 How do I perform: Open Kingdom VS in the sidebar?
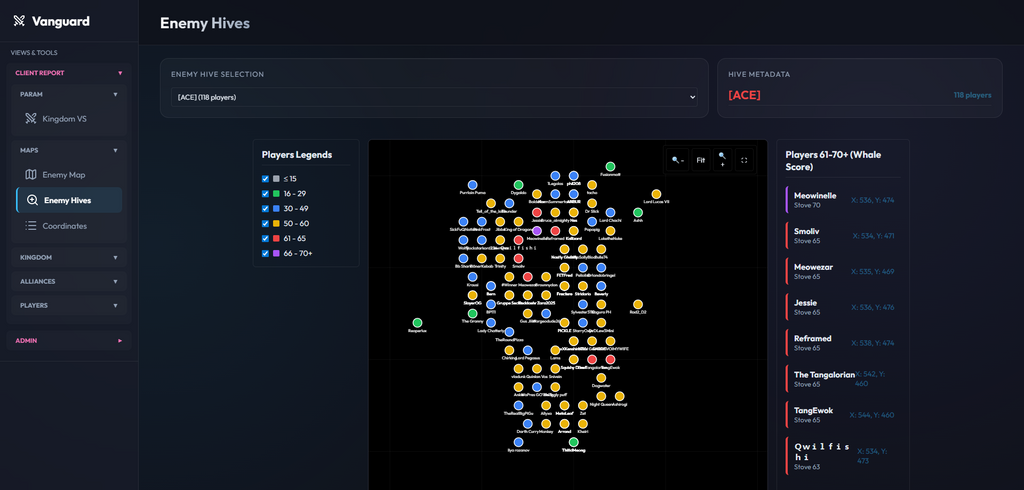pos(69,119)
